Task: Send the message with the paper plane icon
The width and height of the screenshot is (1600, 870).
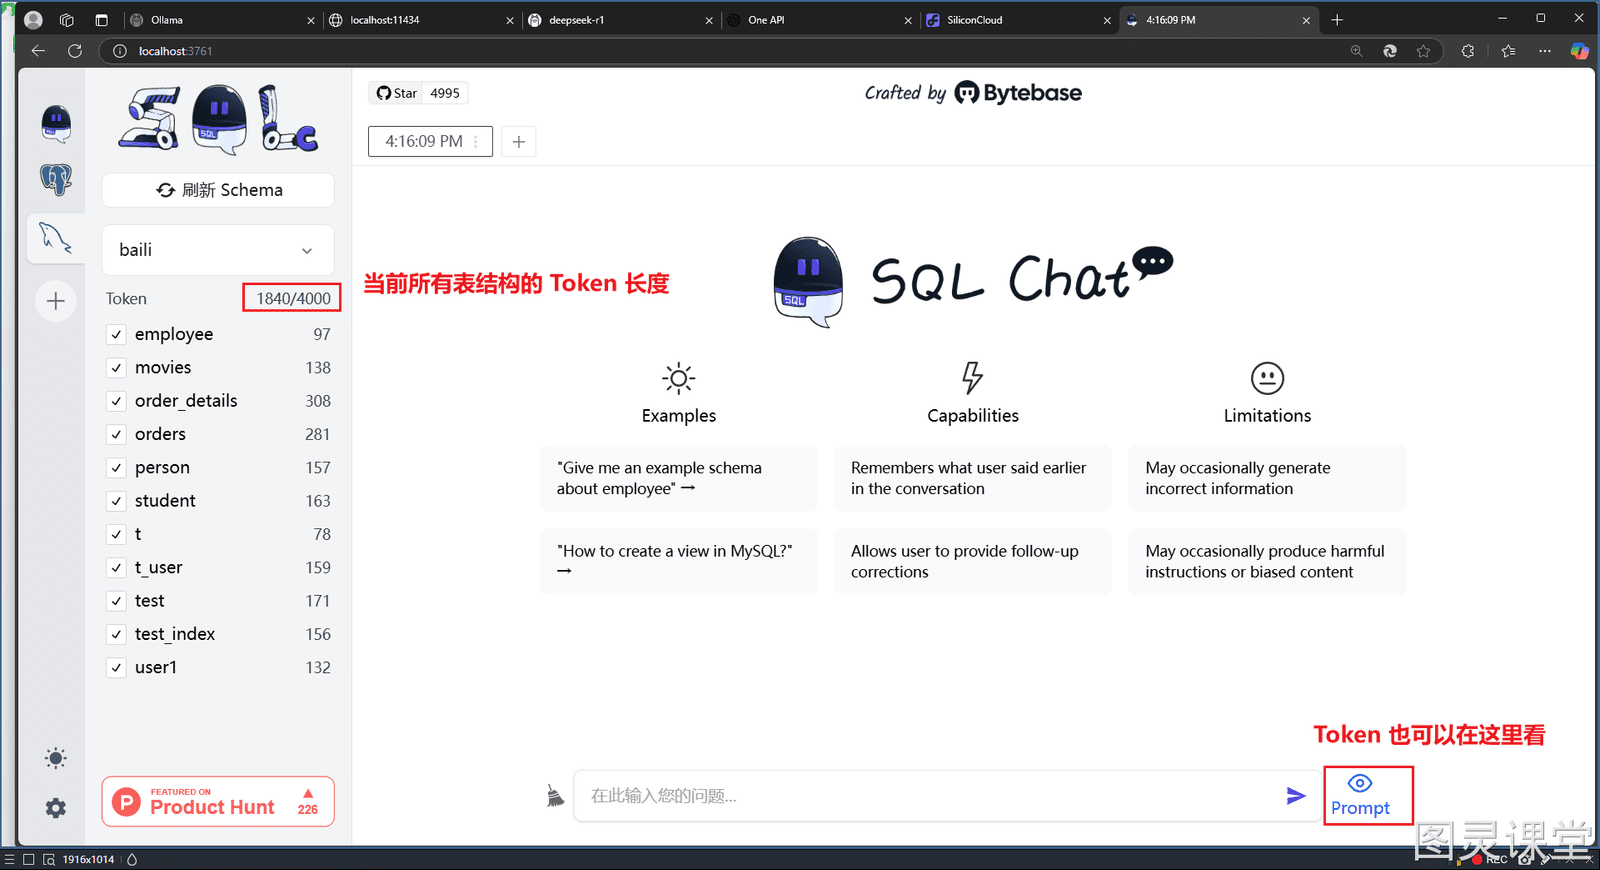Action: (x=1296, y=795)
